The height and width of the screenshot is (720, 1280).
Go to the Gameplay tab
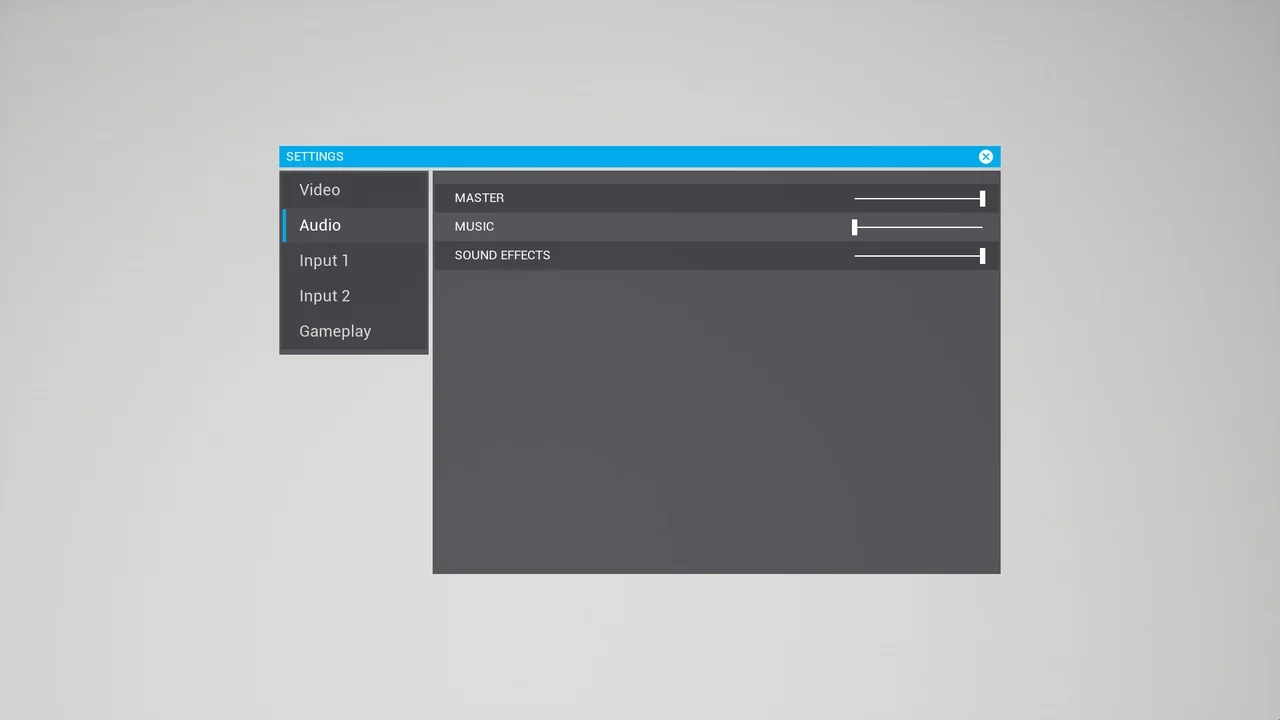tap(335, 331)
